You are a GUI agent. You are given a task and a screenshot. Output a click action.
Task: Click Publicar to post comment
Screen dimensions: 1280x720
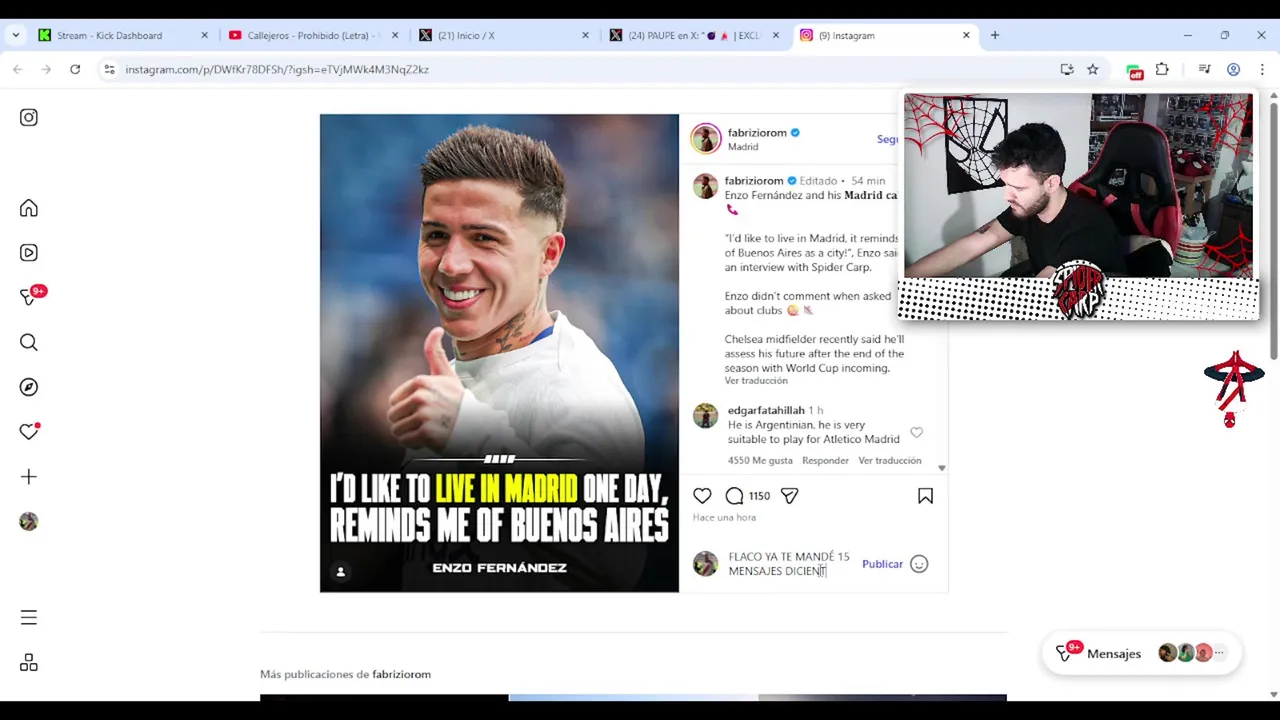882,564
